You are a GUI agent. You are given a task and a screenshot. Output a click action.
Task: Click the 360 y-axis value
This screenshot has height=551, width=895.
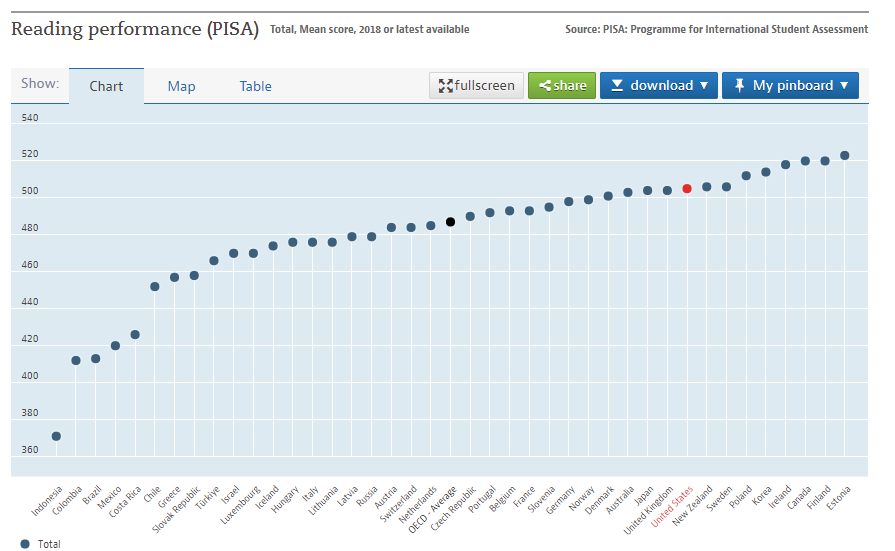30,449
